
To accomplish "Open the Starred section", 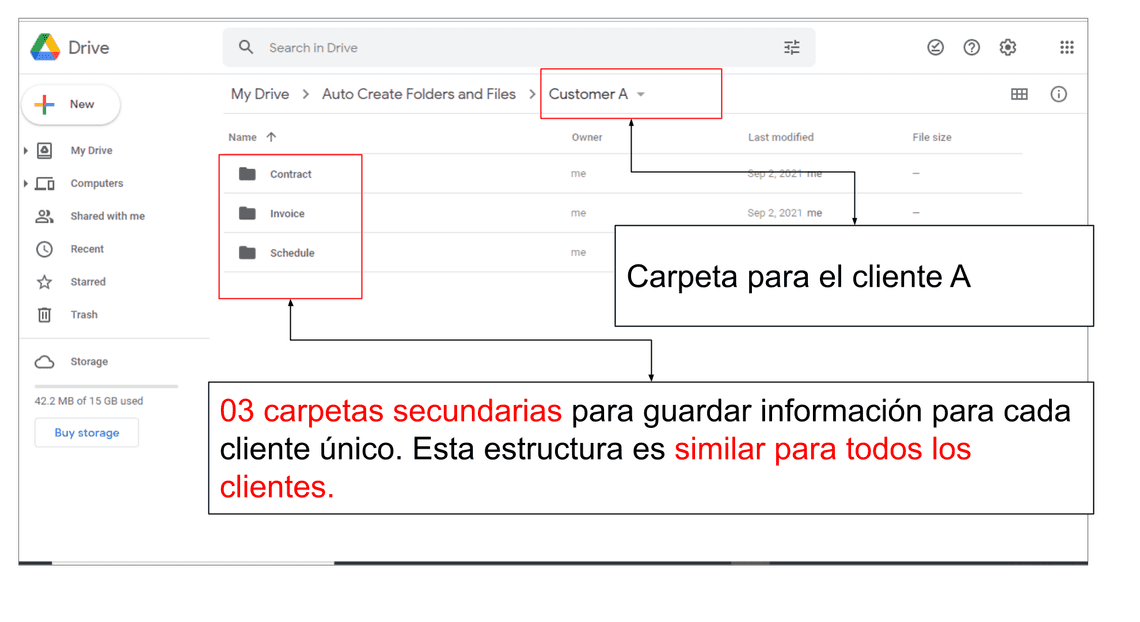I will tap(88, 282).
